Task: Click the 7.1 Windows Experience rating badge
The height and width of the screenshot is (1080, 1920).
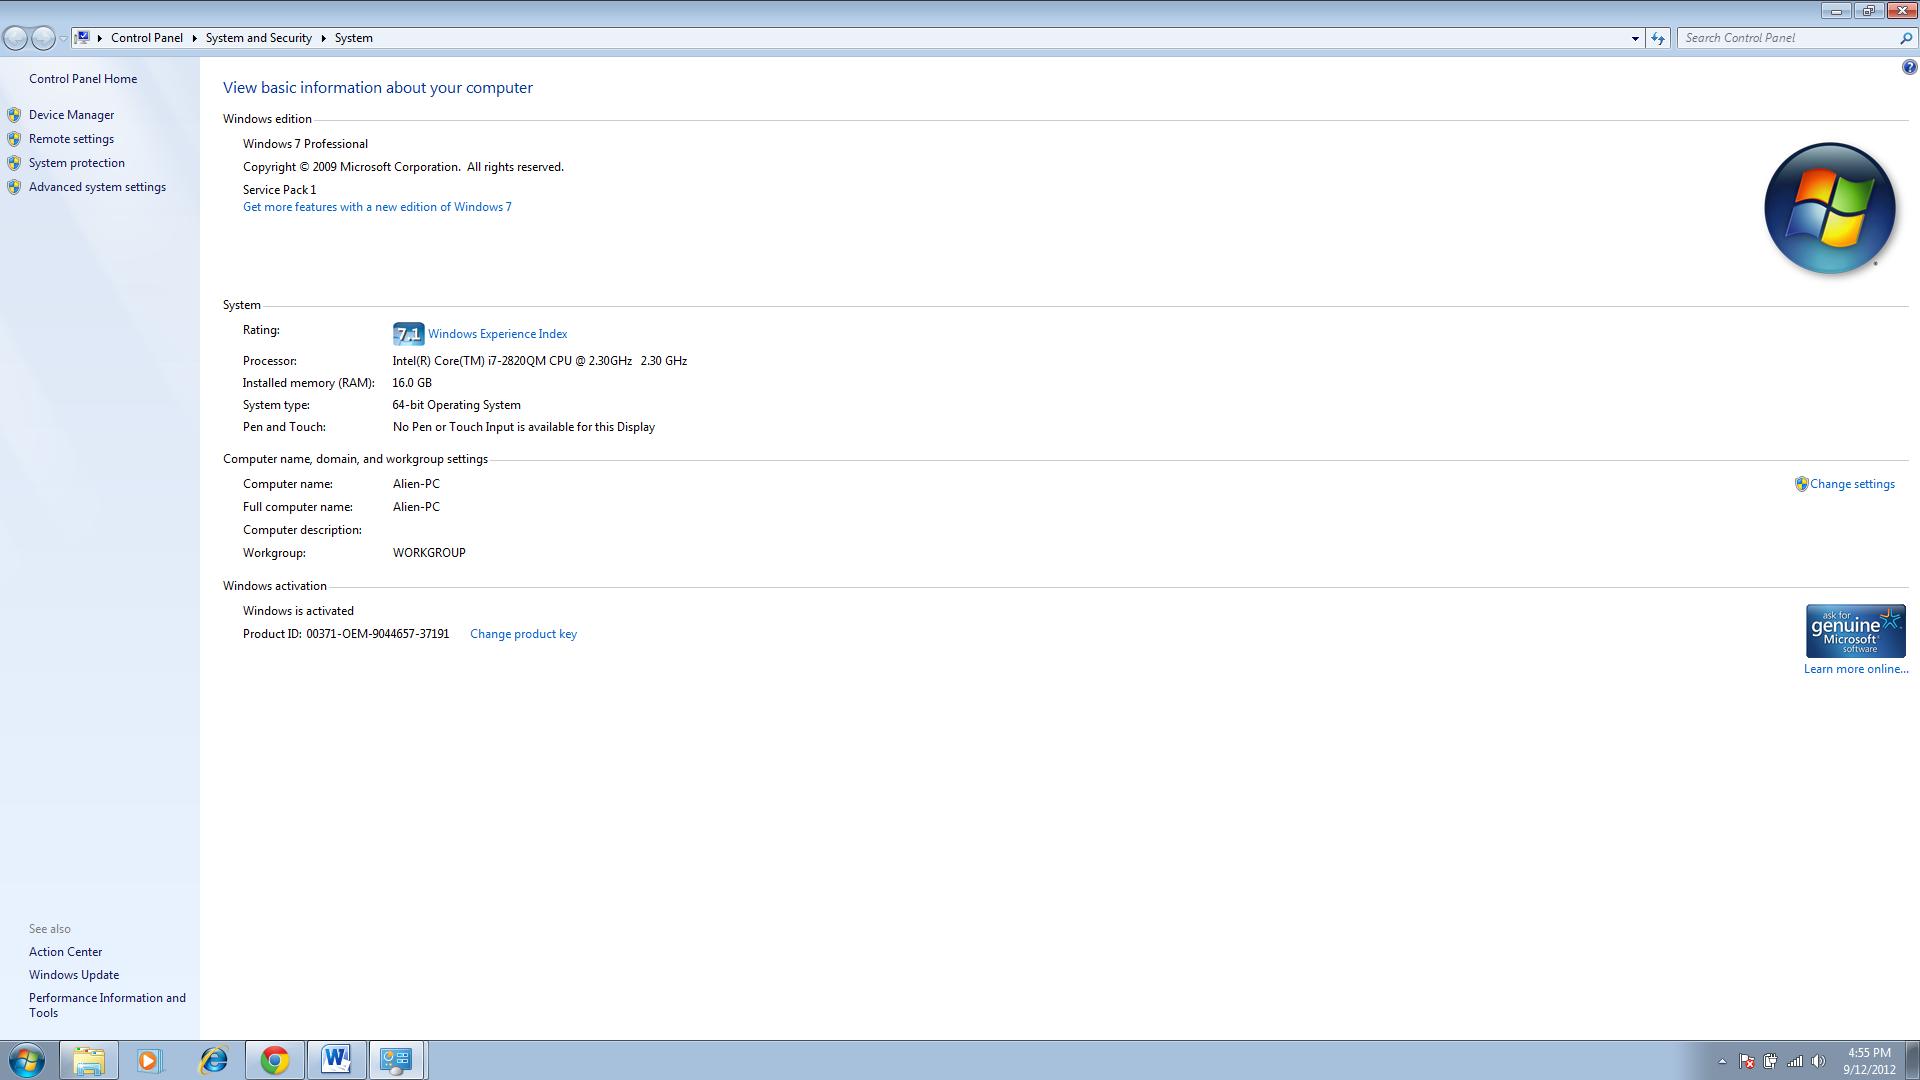Action: [x=408, y=334]
